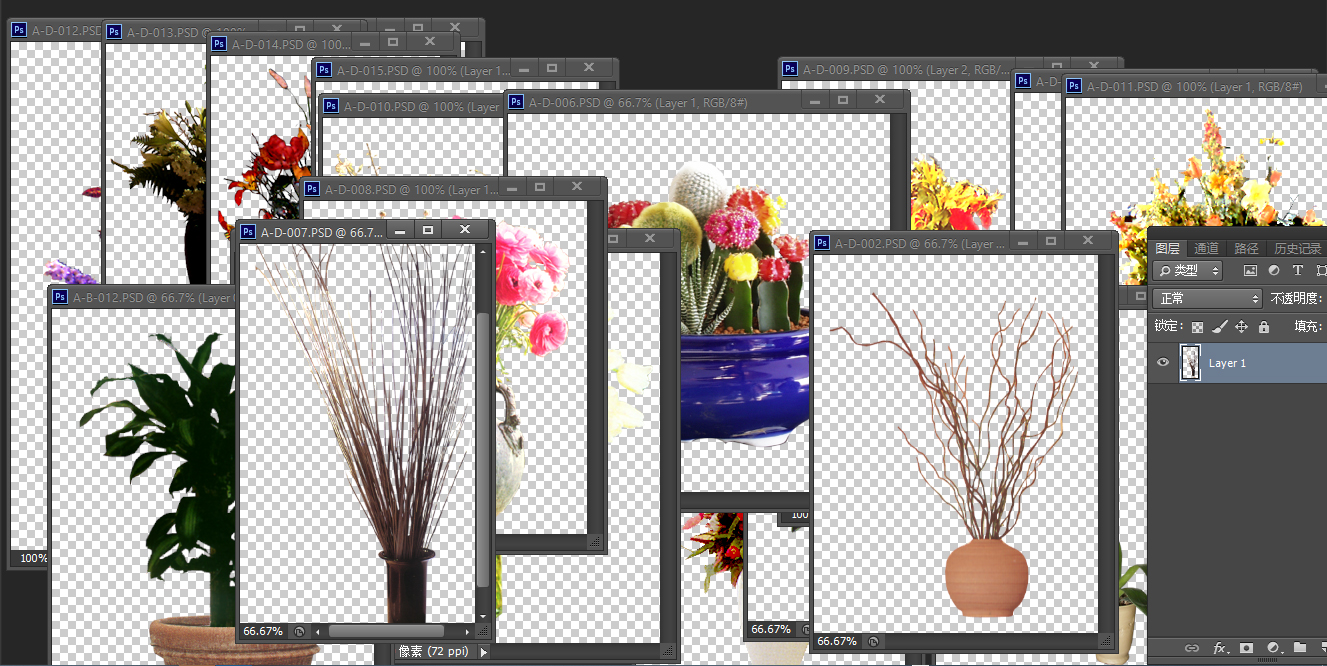Add a layer mask icon
Viewport: 1327px width, 666px height.
click(1246, 648)
